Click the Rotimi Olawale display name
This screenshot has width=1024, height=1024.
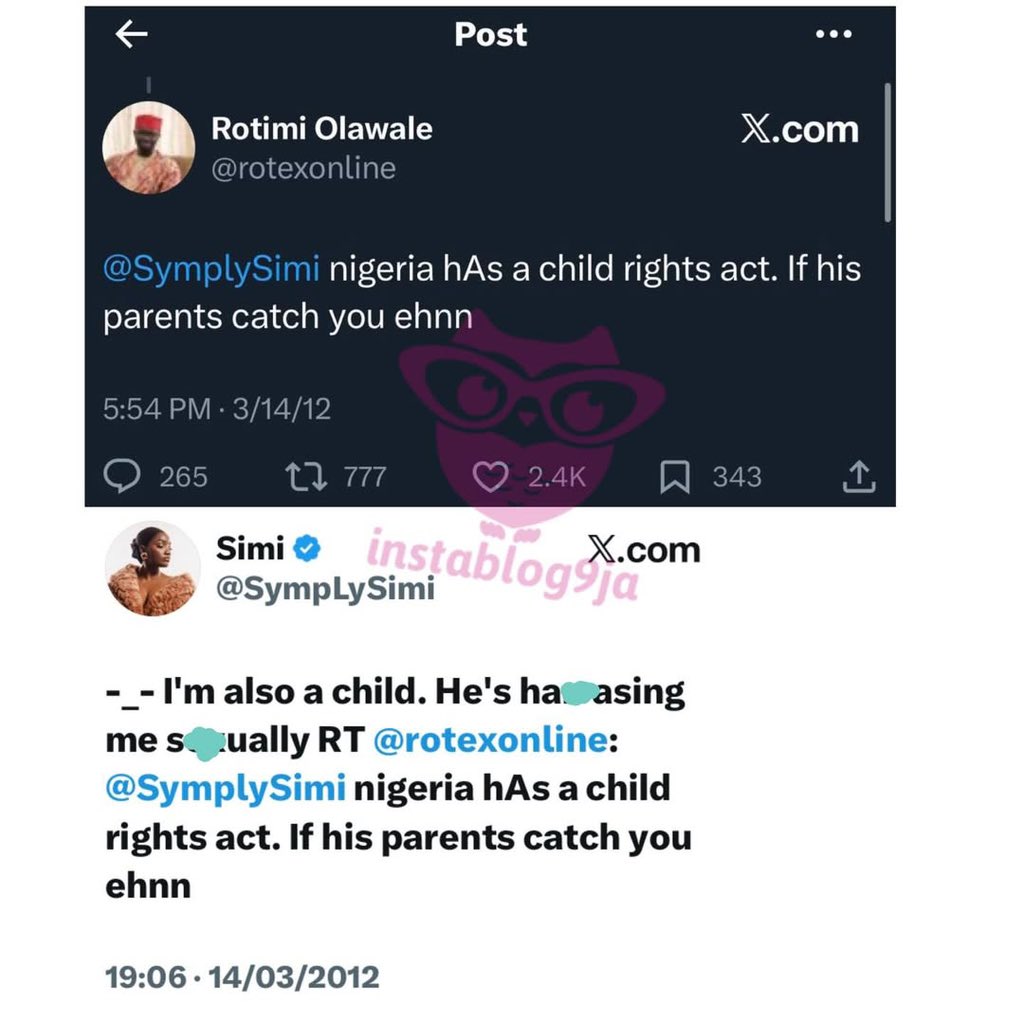point(322,129)
